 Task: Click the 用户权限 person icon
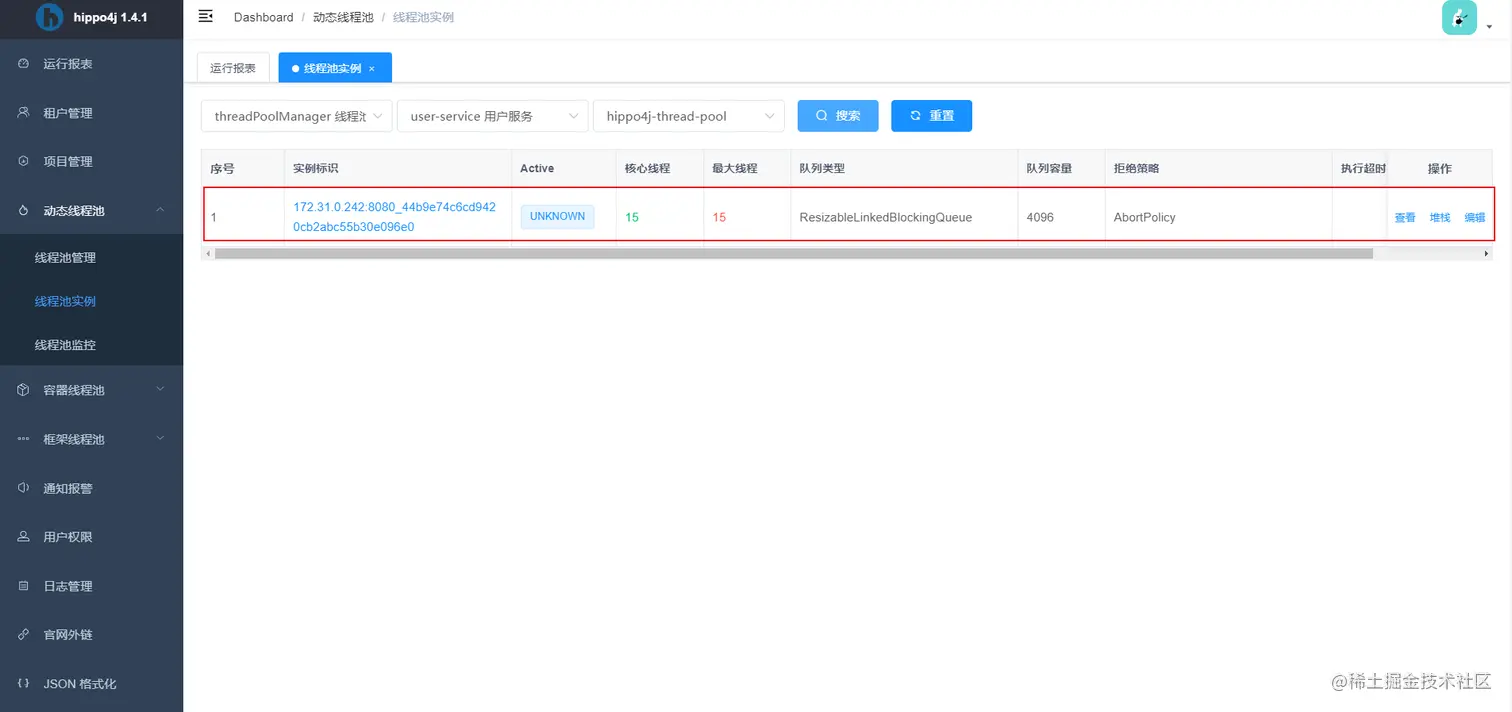(x=24, y=537)
